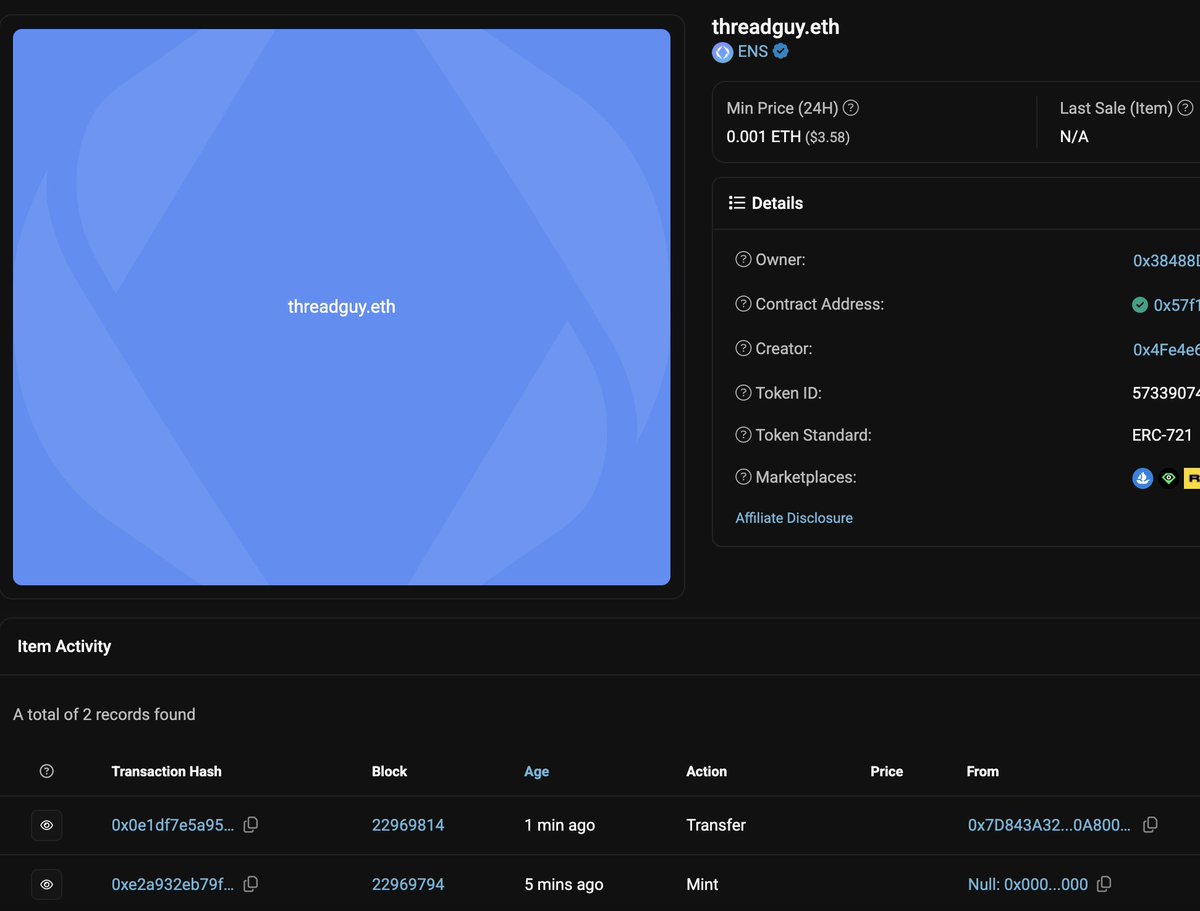This screenshot has height=911, width=1200.
Task: Copy transaction hash 0x0e1df7e5a95
Action: pos(251,825)
